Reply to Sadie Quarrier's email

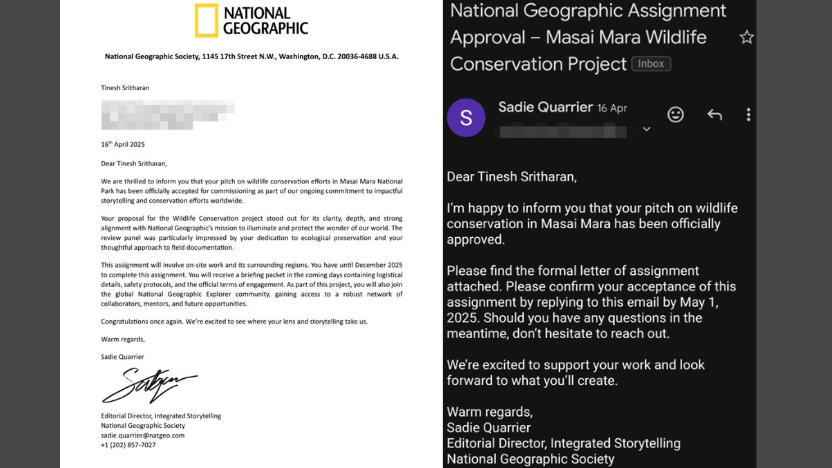(714, 114)
